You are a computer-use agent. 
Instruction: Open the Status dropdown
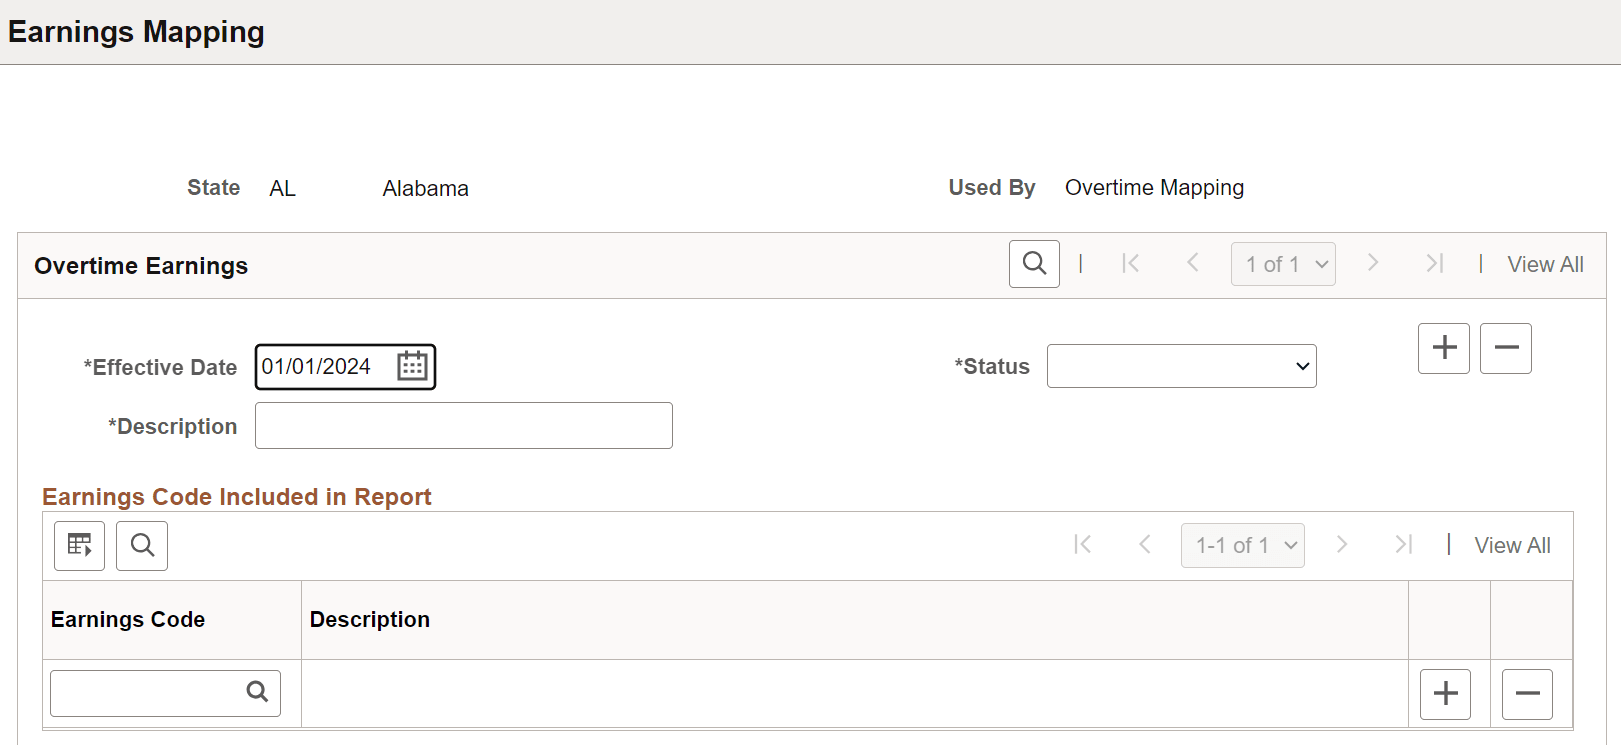1181,366
